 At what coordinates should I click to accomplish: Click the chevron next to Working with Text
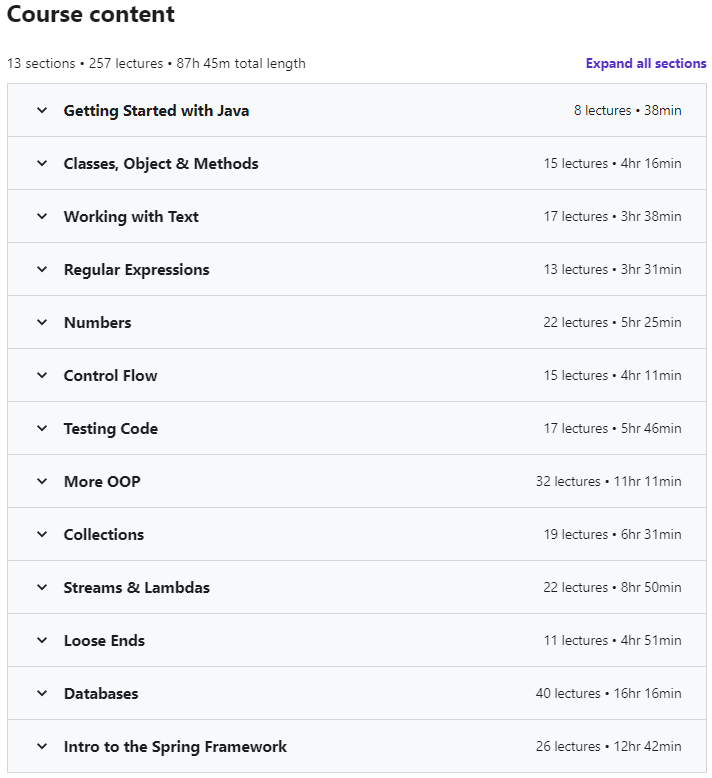click(x=42, y=217)
